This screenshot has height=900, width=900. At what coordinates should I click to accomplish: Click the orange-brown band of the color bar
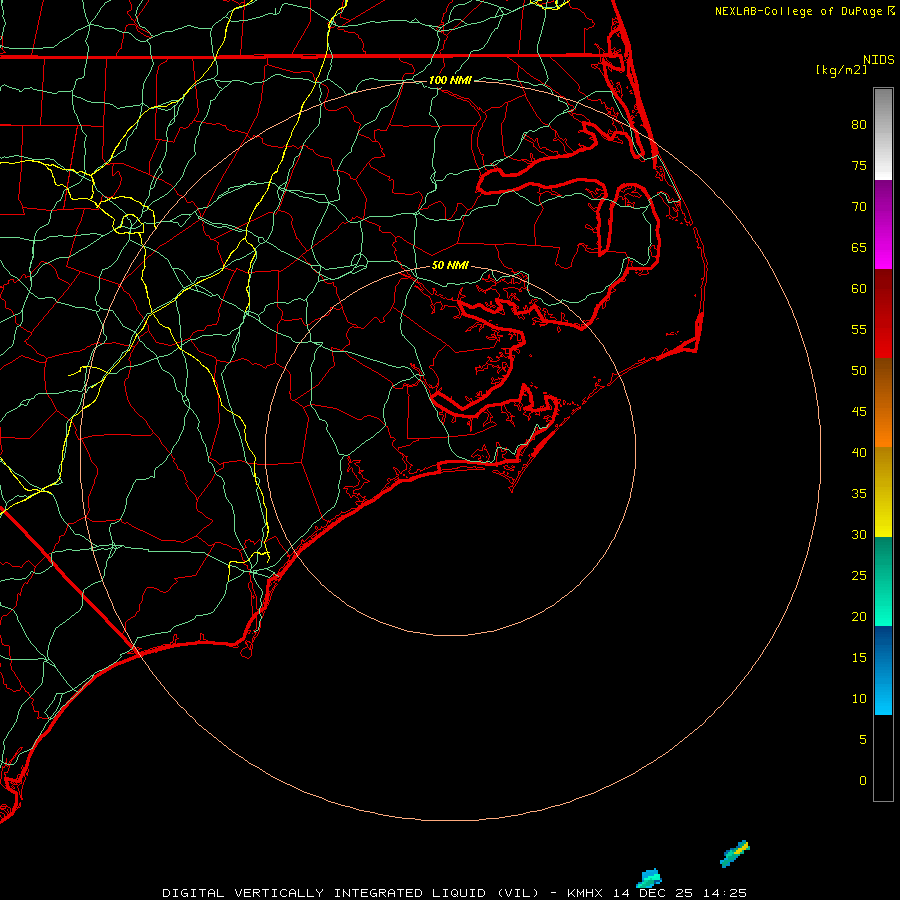[x=883, y=402]
